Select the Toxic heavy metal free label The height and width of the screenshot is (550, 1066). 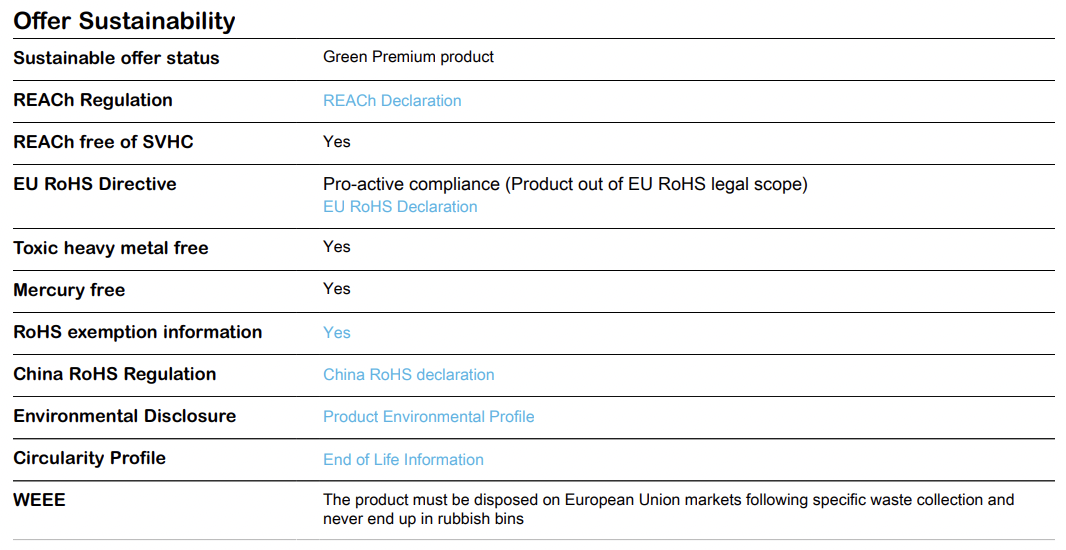(x=110, y=247)
